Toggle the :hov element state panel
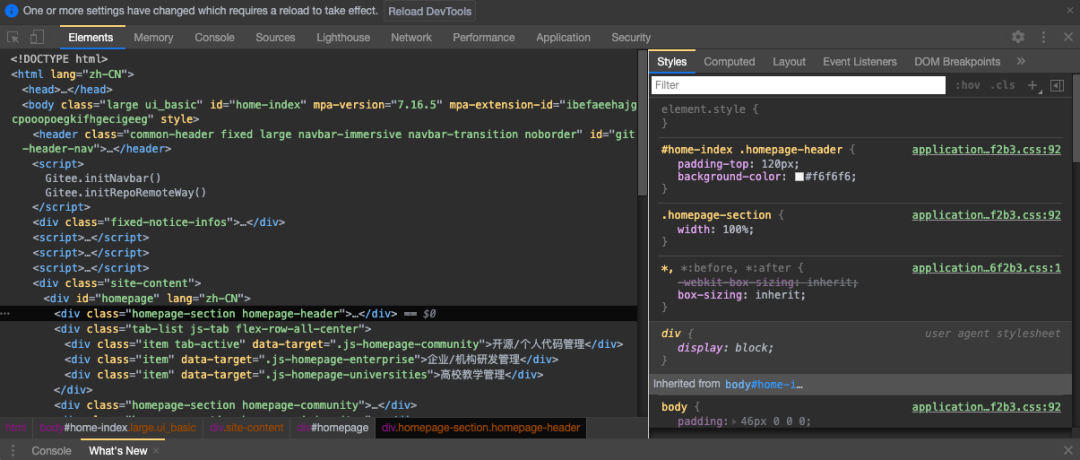Image resolution: width=1080 pixels, height=460 pixels. click(967, 85)
